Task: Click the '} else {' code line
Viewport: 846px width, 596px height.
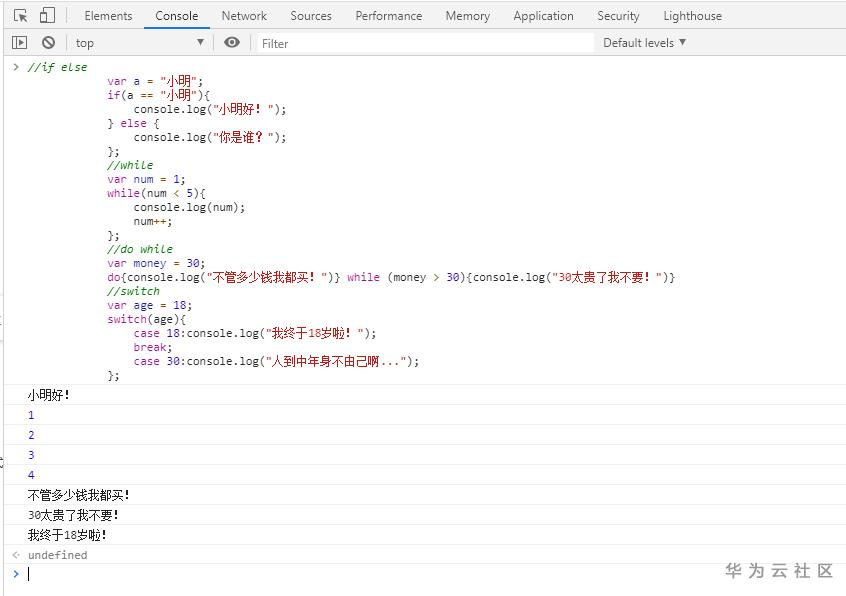Action: [x=133, y=123]
